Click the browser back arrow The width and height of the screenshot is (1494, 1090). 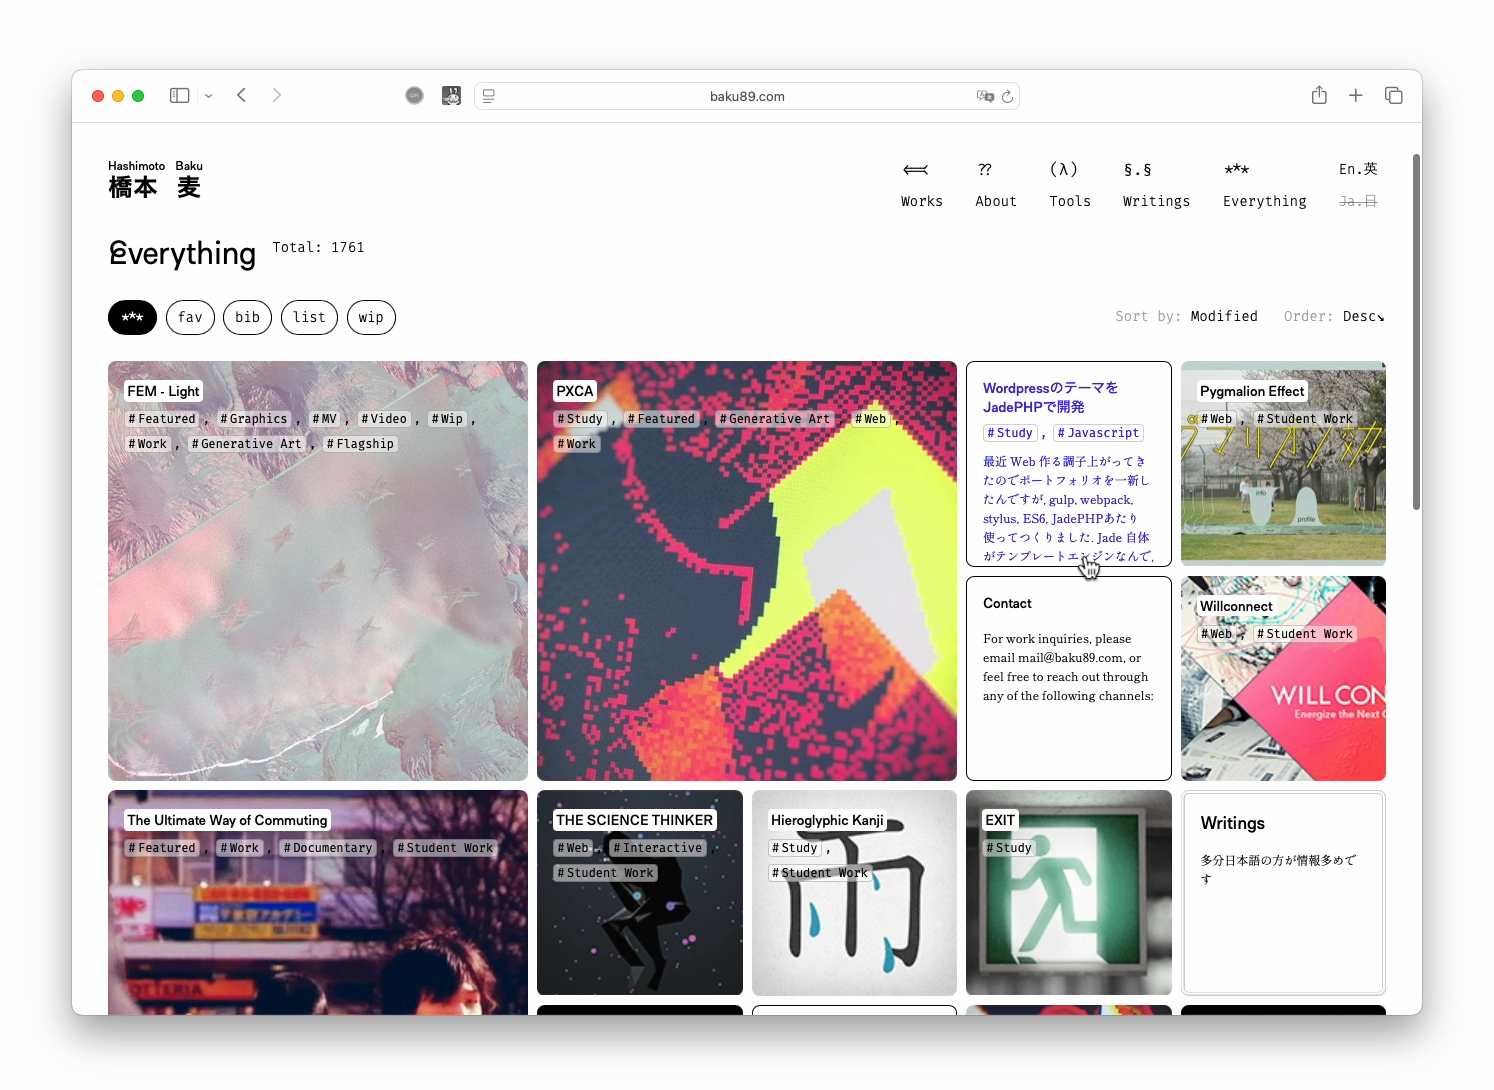(242, 96)
